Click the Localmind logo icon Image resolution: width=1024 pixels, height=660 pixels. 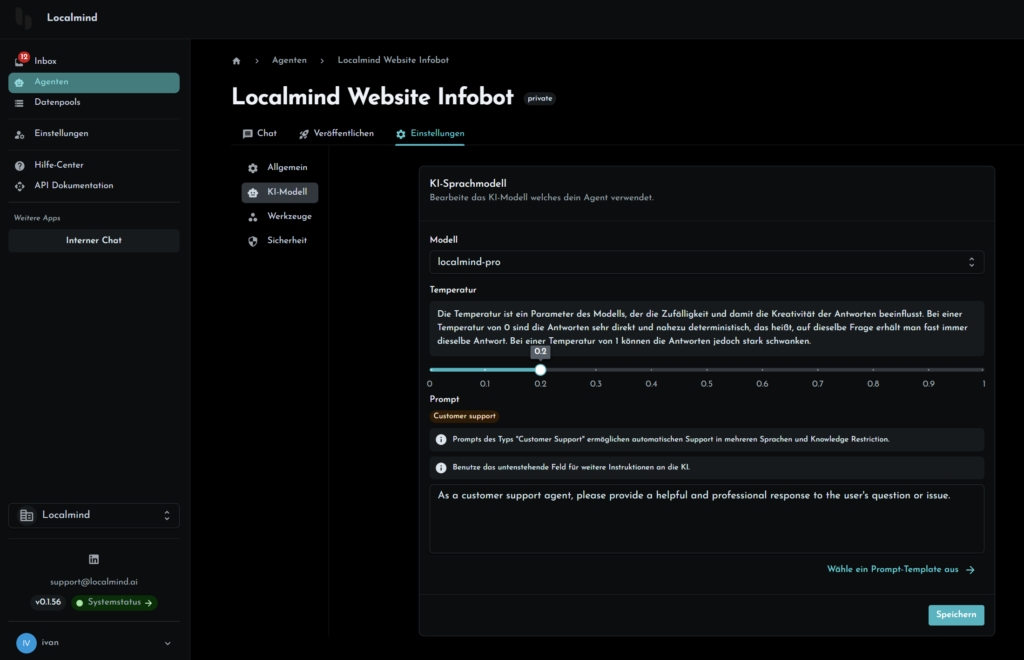click(x=24, y=18)
